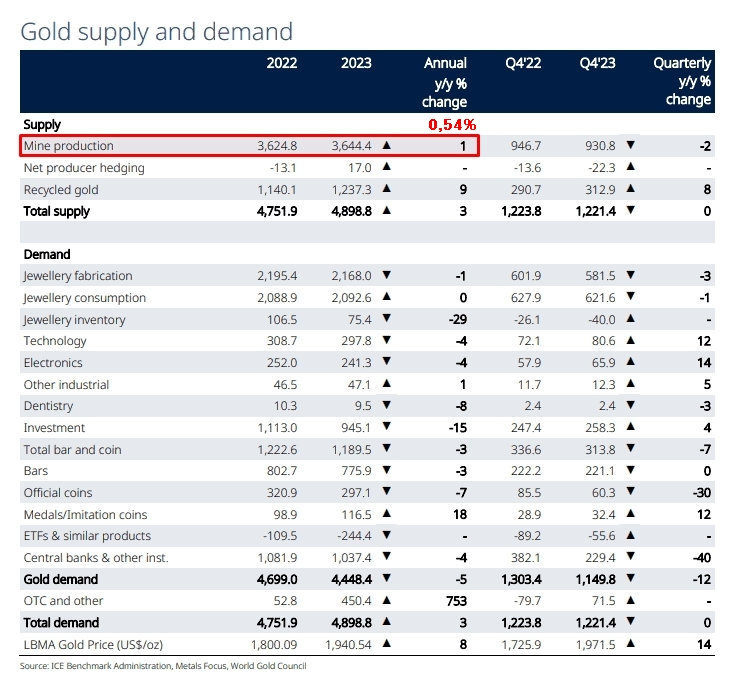Select the Annual y/y % change header
The height and width of the screenshot is (691, 731).
[445, 81]
